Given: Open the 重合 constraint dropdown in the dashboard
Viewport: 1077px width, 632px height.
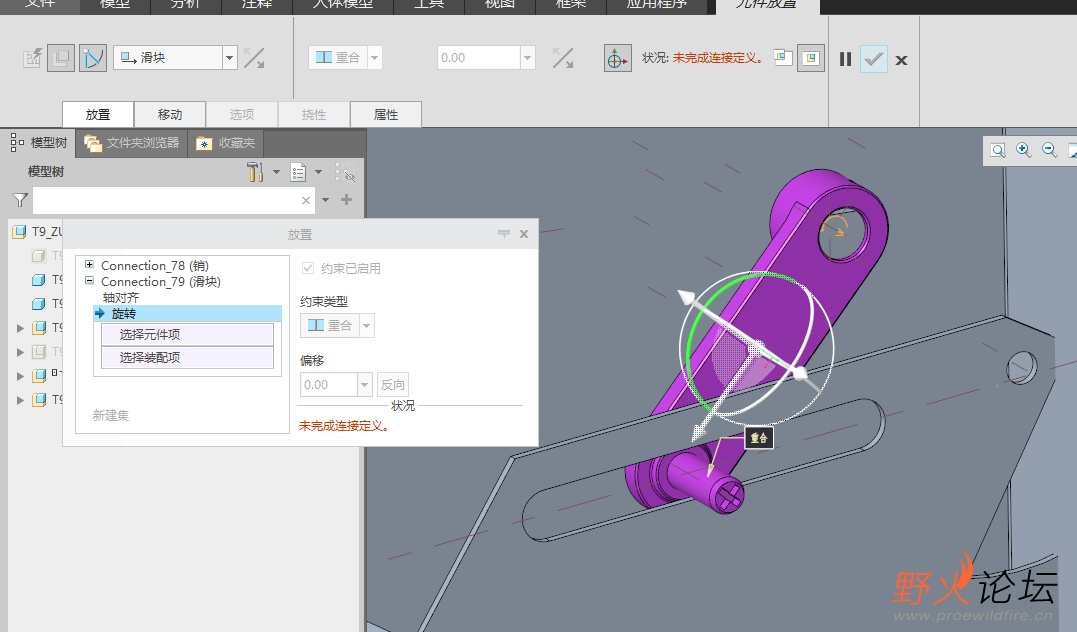Looking at the screenshot, I should tap(374, 58).
